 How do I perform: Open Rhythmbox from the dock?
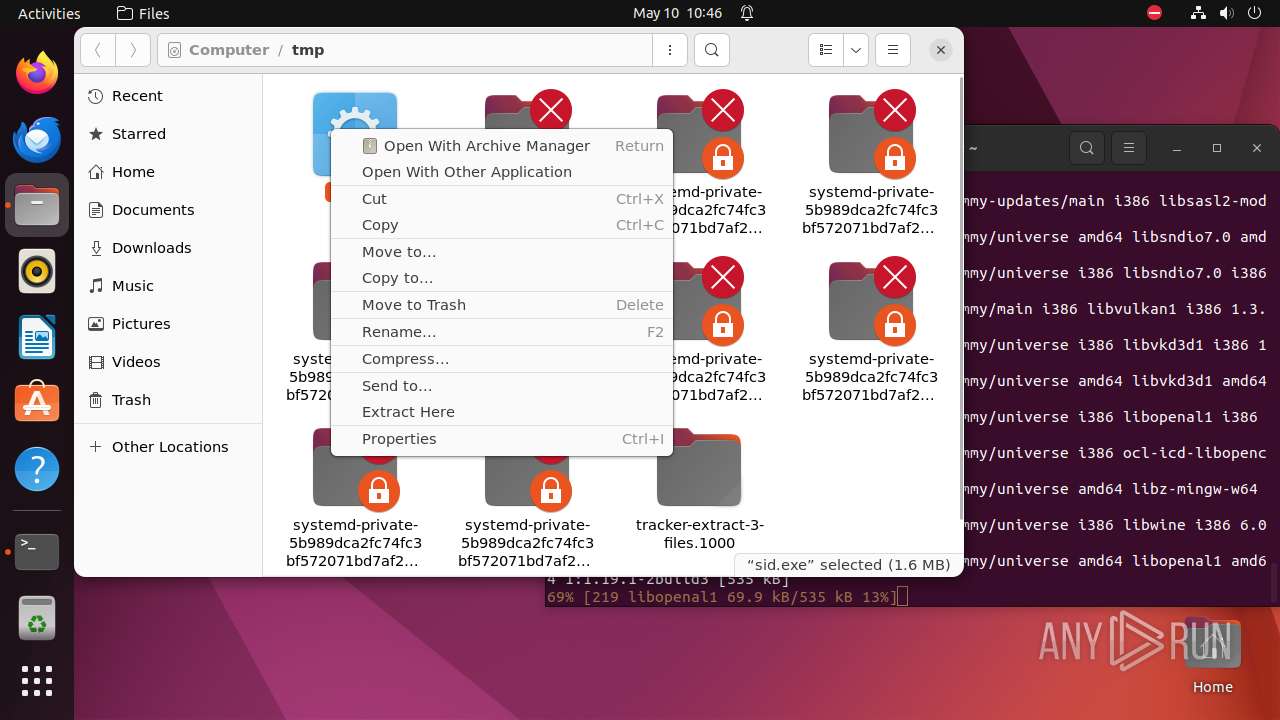[x=37, y=271]
